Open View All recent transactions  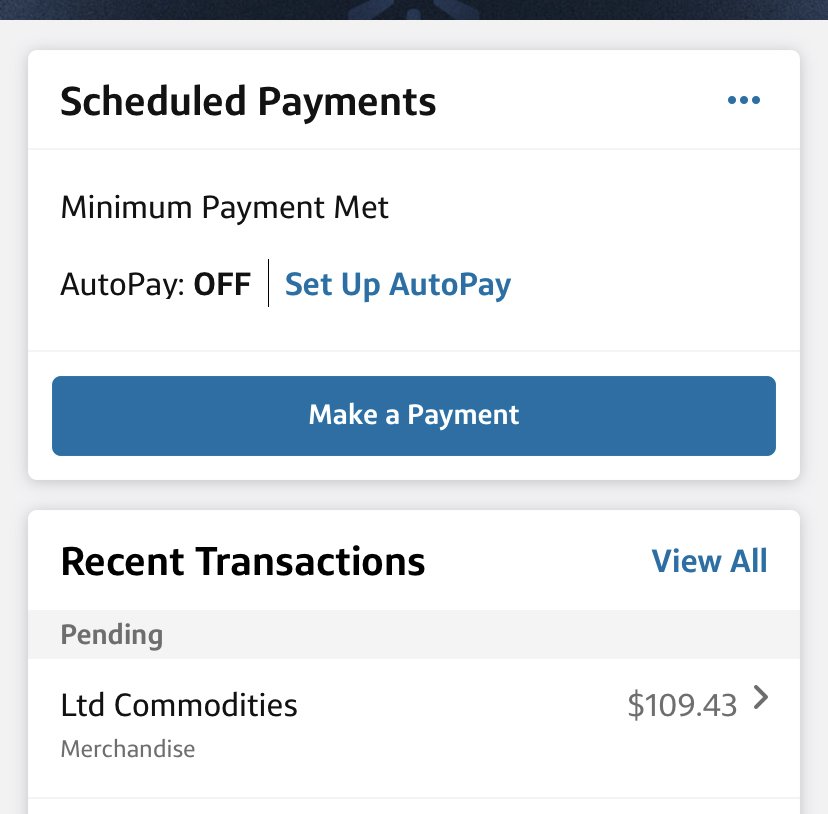tap(709, 561)
